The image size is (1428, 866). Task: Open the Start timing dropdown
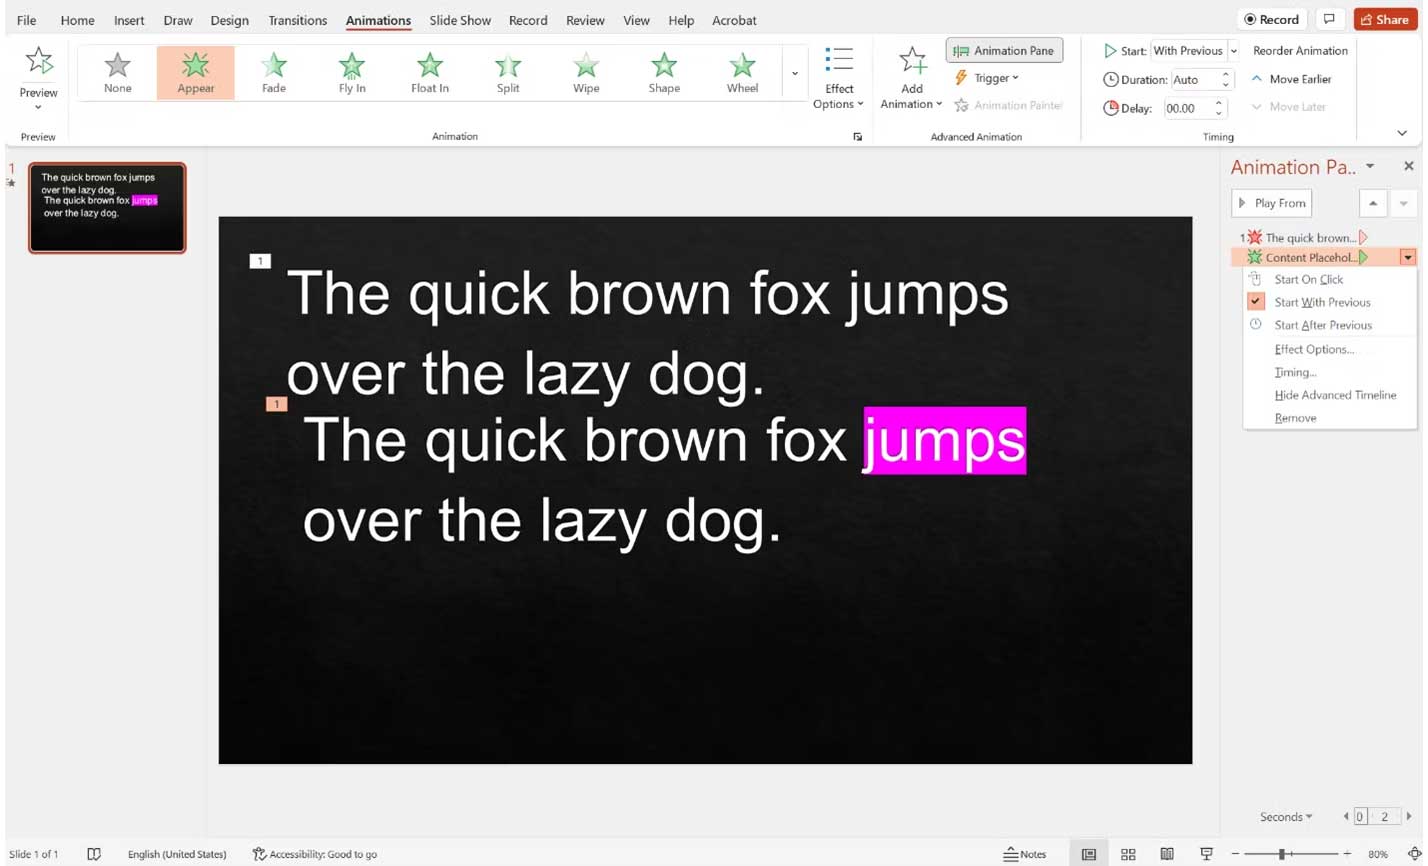(1234, 50)
